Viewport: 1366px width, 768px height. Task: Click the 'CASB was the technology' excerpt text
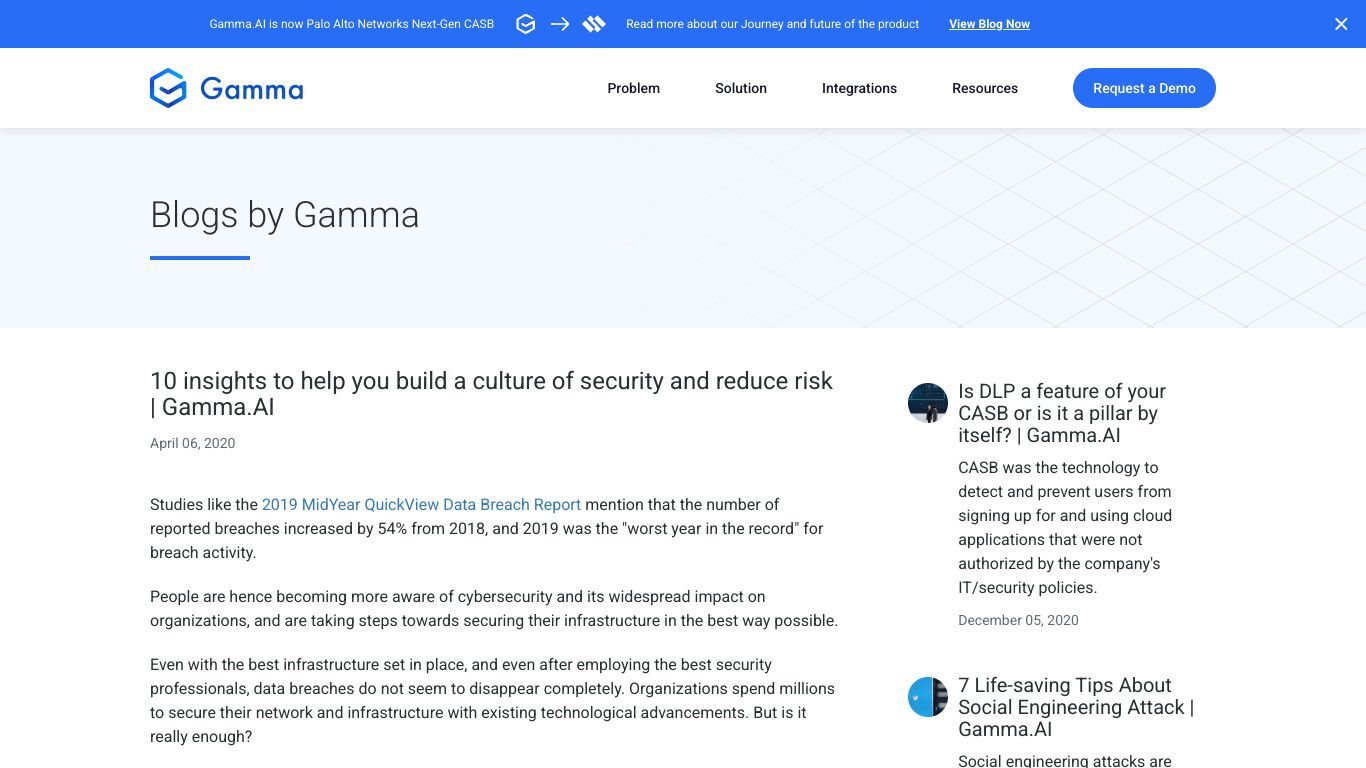pyautogui.click(x=1065, y=527)
